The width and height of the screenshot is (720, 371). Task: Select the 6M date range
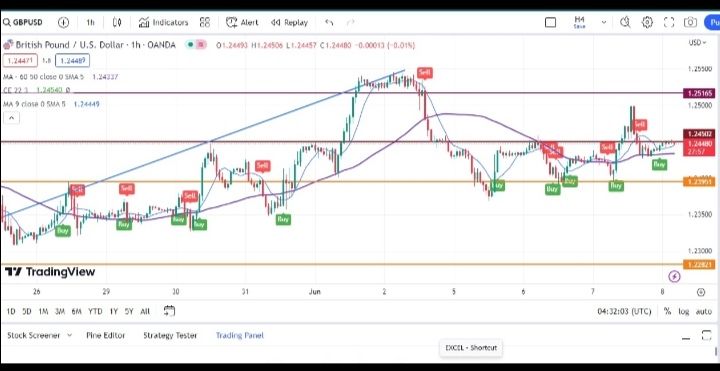coord(76,311)
